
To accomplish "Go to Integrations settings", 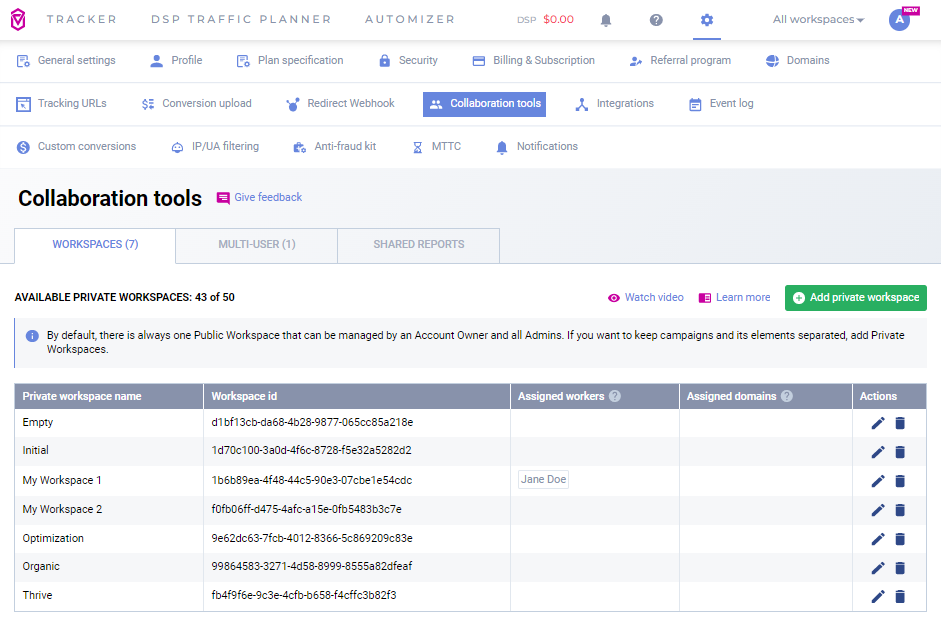I will 614,104.
